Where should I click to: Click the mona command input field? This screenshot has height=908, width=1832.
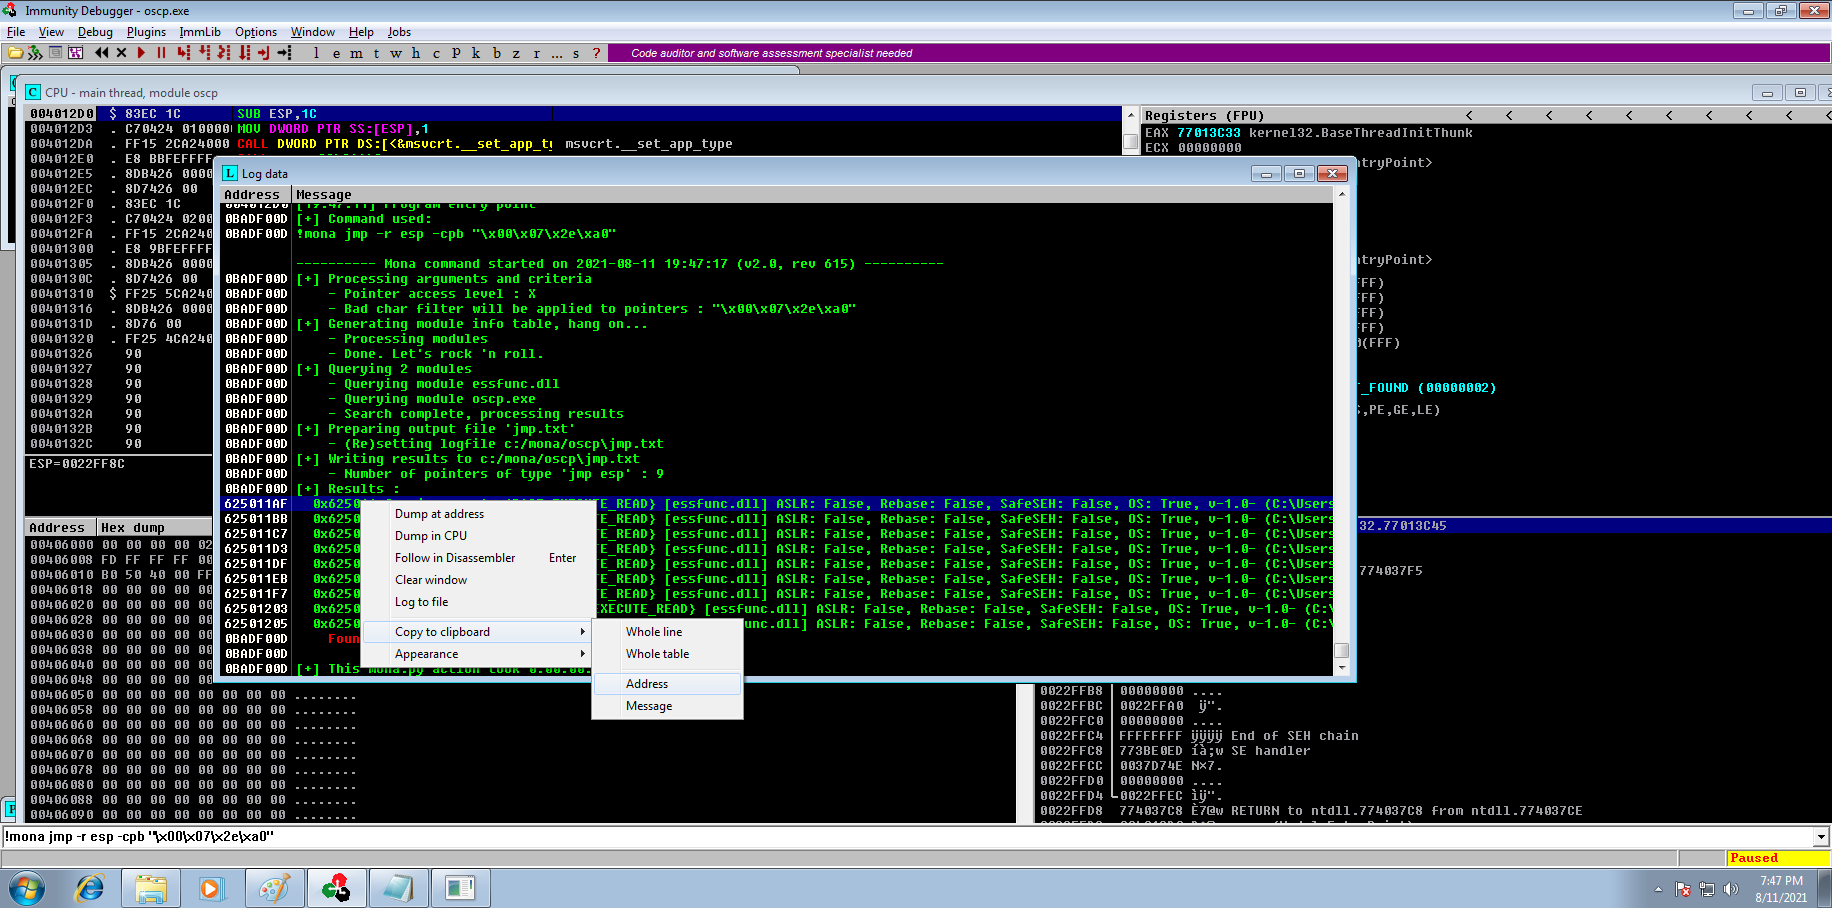(907, 837)
